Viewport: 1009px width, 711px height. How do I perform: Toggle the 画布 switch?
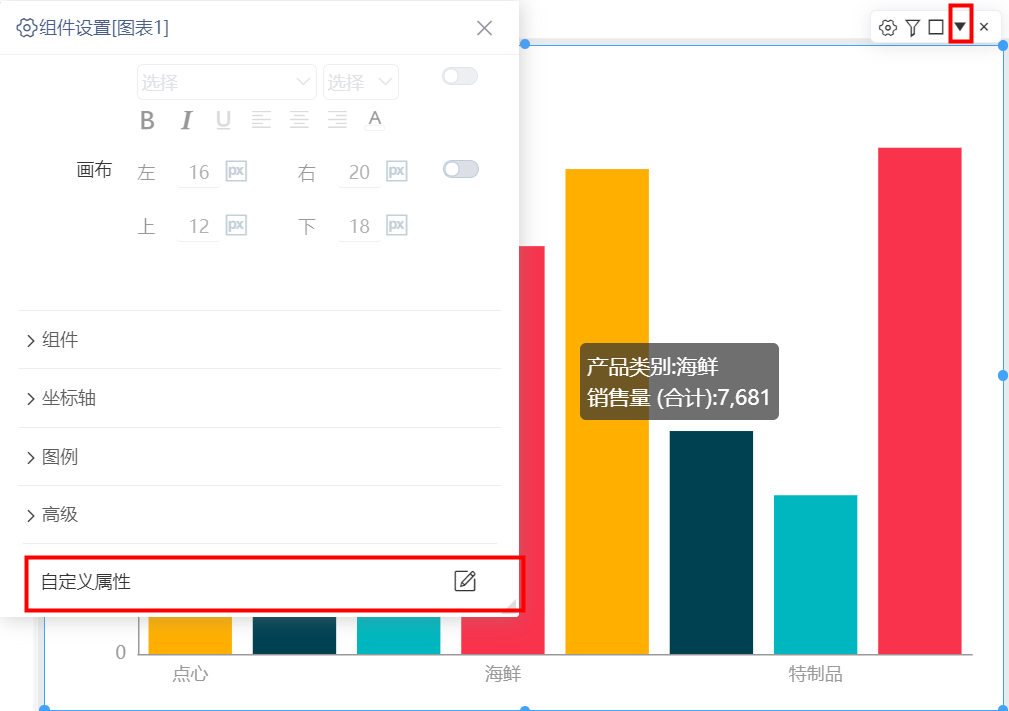click(x=461, y=169)
